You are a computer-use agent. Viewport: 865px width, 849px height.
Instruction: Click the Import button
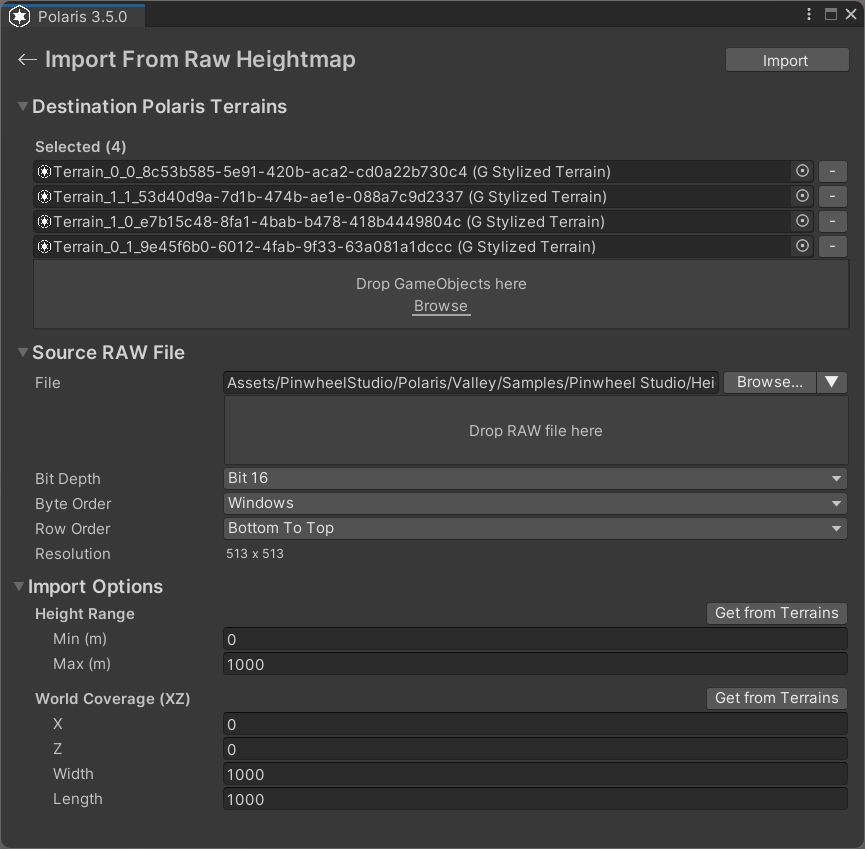click(787, 60)
